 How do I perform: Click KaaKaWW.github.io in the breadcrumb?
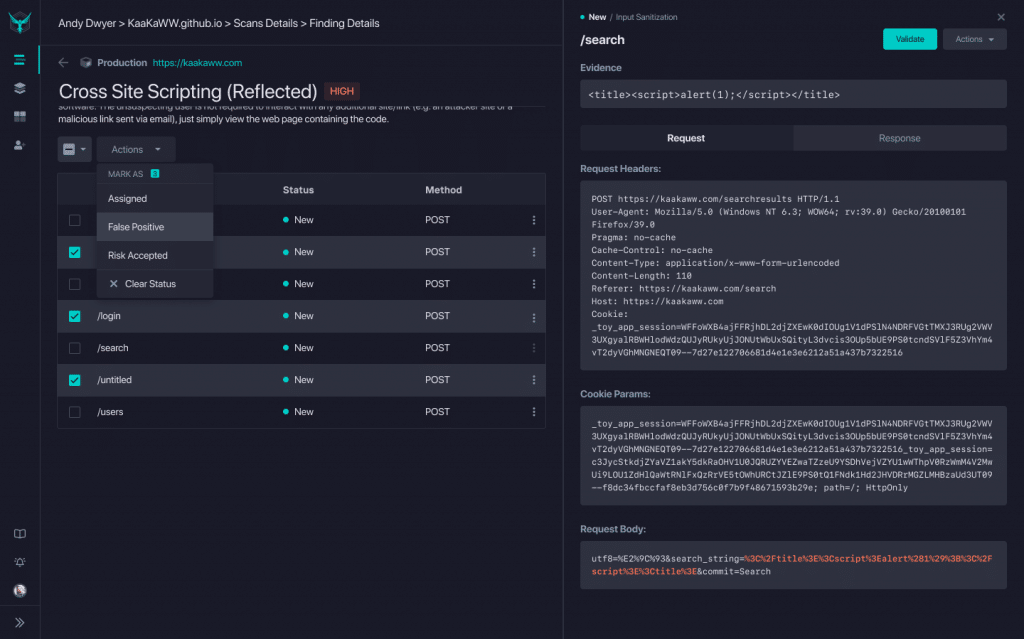coord(174,24)
